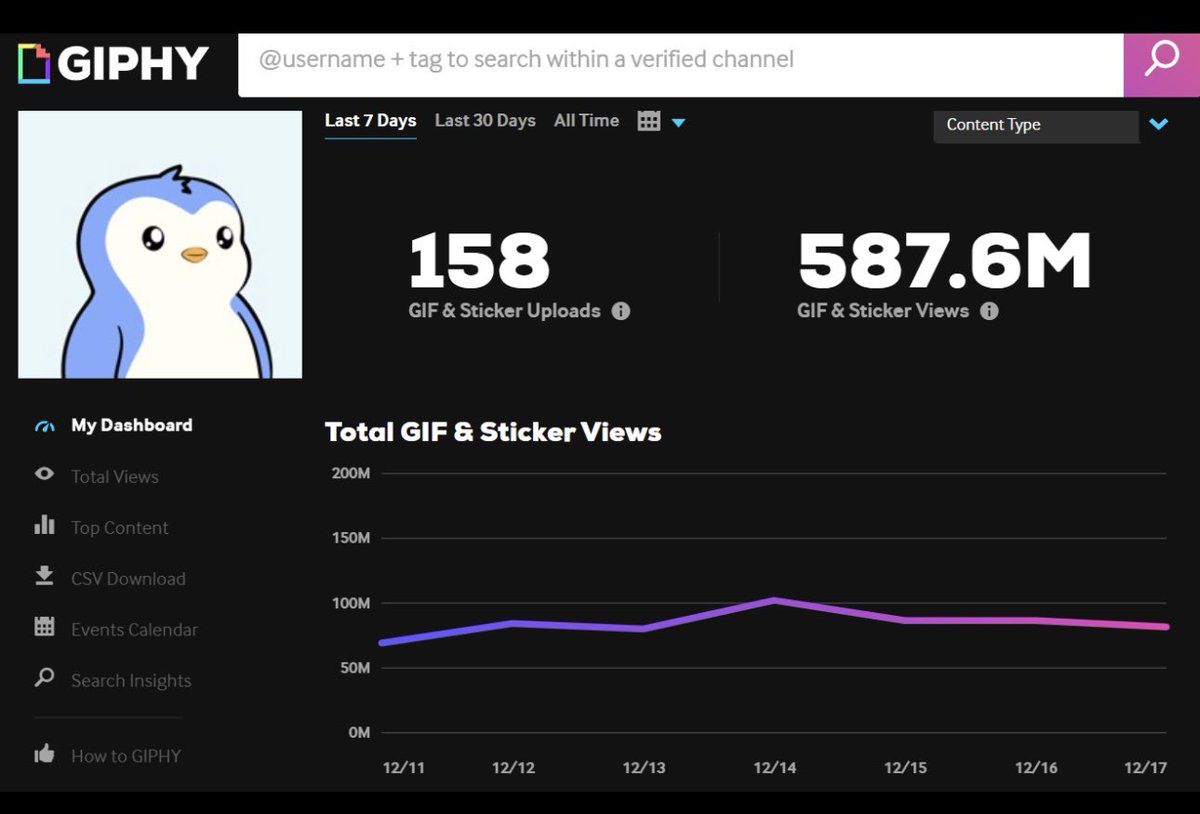
Task: Switch to All Time tab
Action: tap(586, 121)
